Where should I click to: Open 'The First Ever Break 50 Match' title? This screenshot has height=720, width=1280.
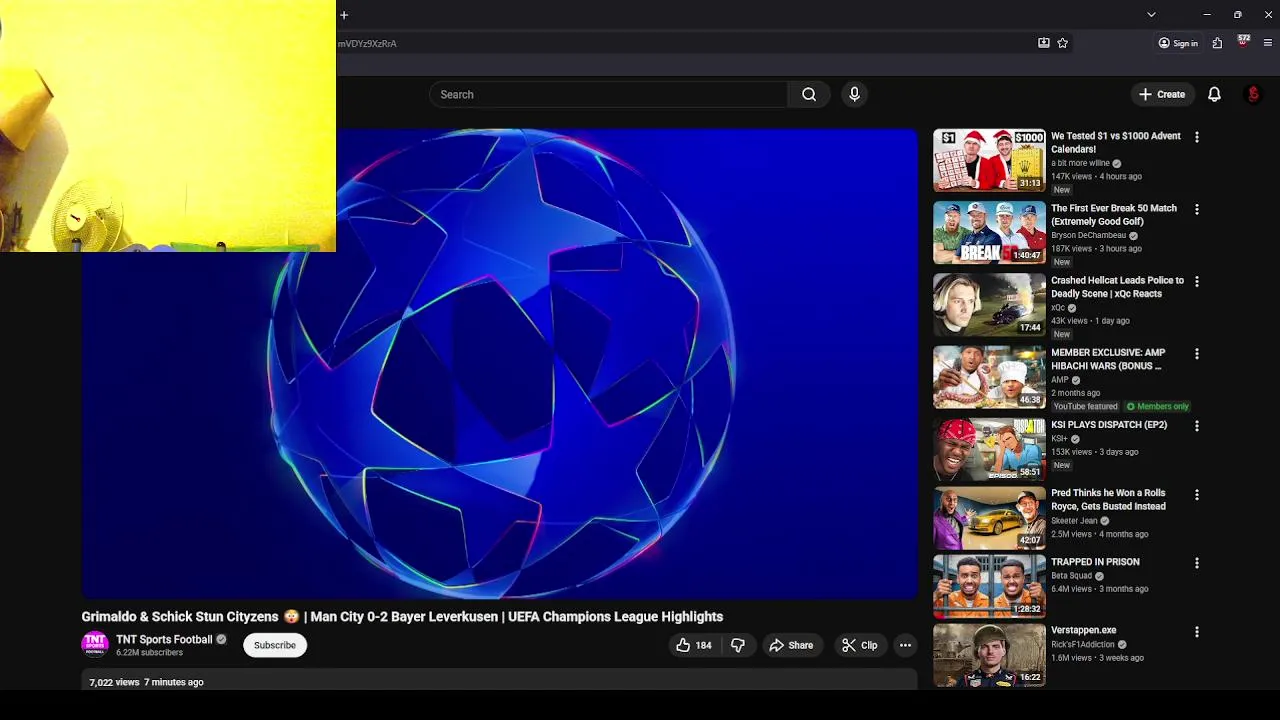tap(1114, 214)
